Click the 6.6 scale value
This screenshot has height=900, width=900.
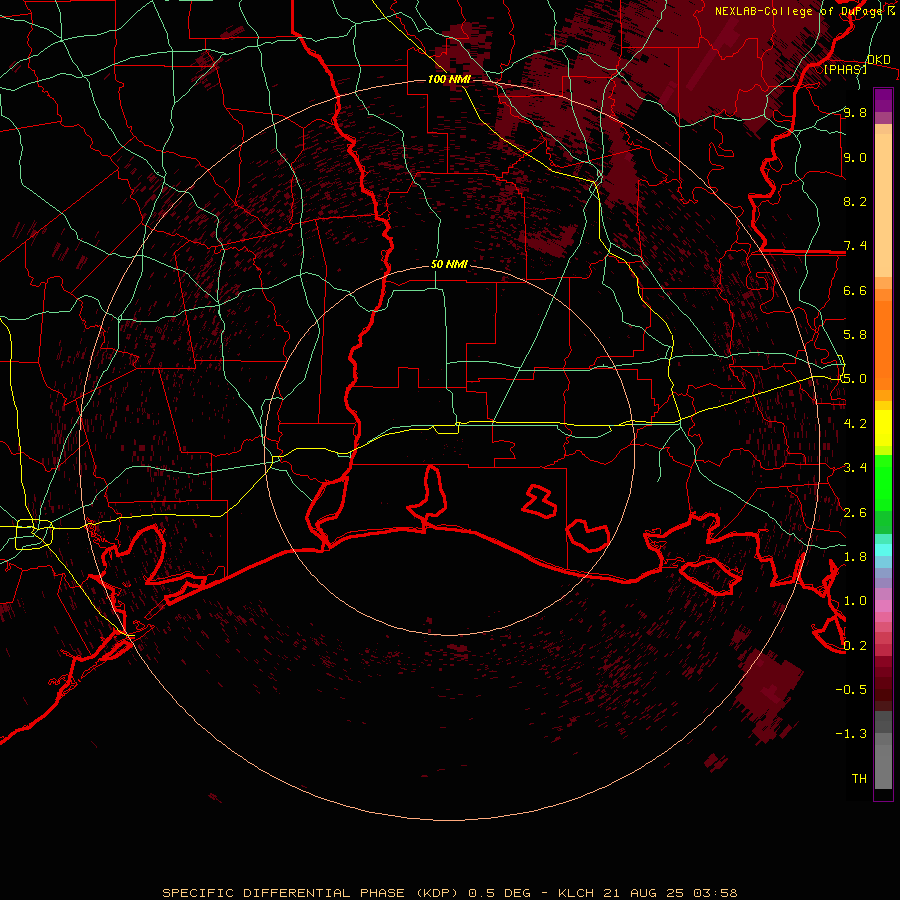(x=855, y=290)
